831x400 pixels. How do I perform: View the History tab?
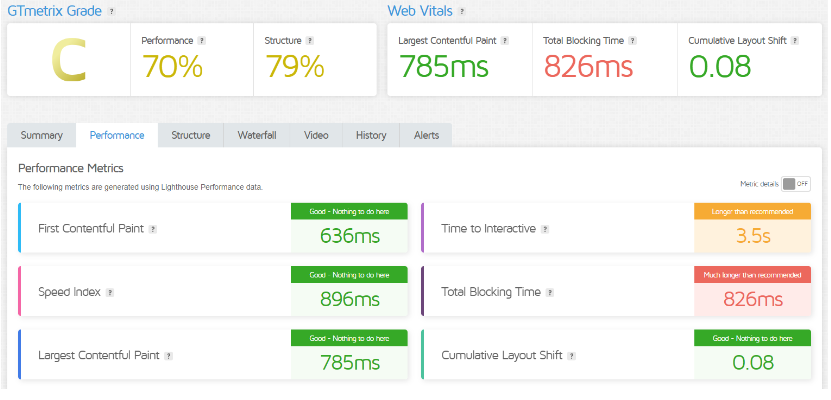371,135
